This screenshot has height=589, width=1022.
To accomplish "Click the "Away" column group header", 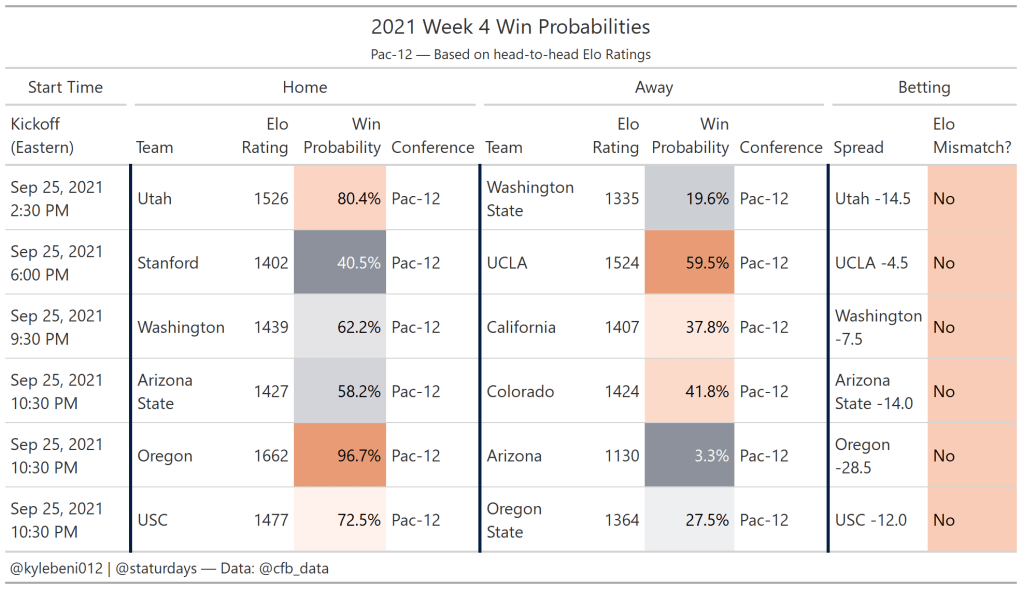I will 654,87.
